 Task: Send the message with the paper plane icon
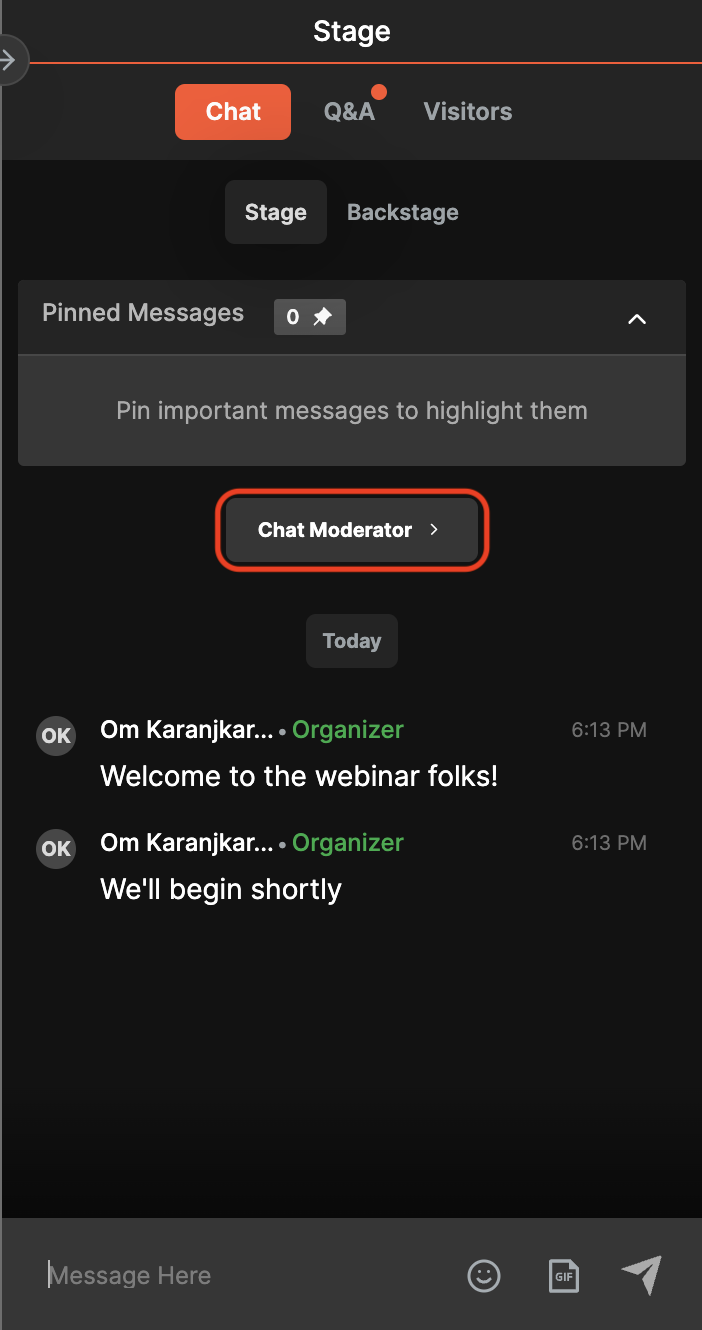(641, 1275)
